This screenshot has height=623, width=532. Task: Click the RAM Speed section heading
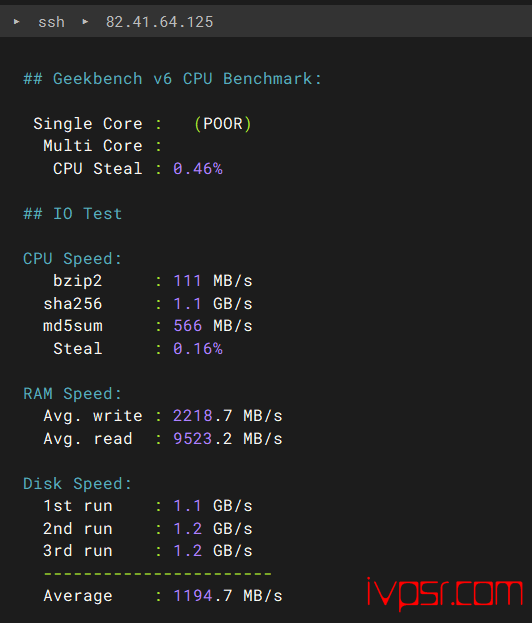click(72, 394)
